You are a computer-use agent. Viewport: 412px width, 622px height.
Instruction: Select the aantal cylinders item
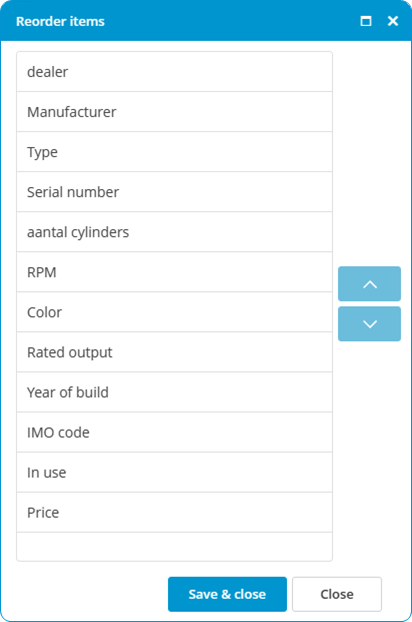[174, 232]
